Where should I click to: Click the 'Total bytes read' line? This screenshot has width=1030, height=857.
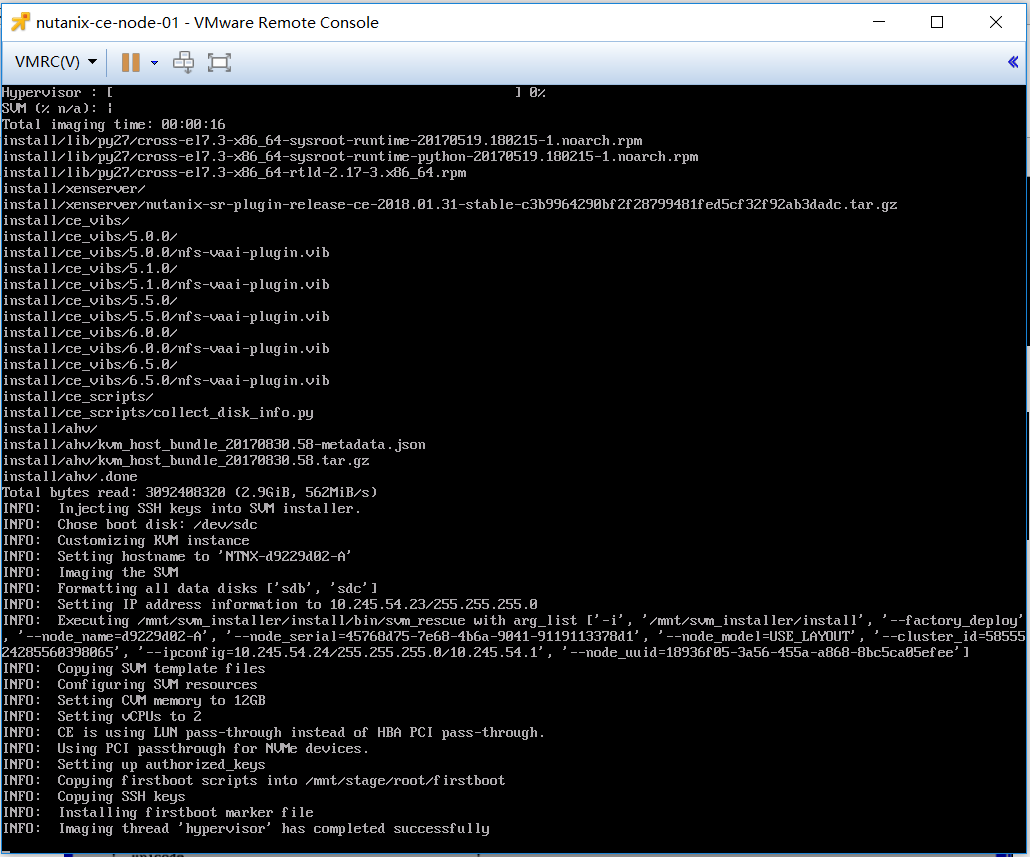point(190,493)
